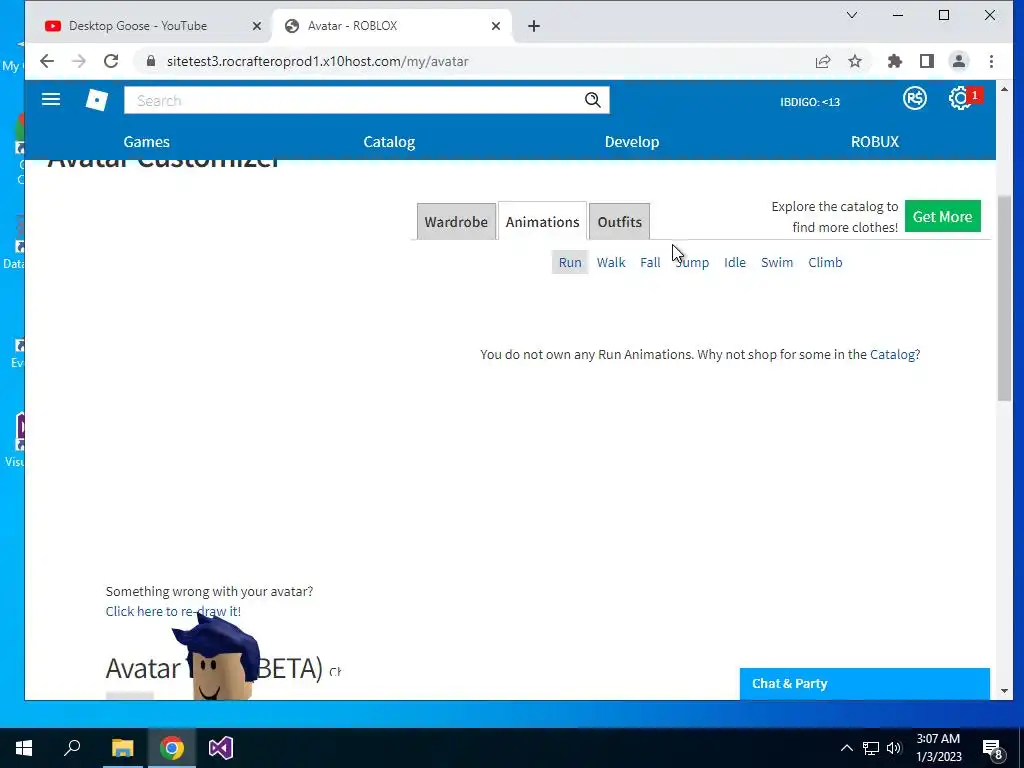Click here to re-draw avatar link
Screen dimensions: 1024x768
click(x=173, y=611)
